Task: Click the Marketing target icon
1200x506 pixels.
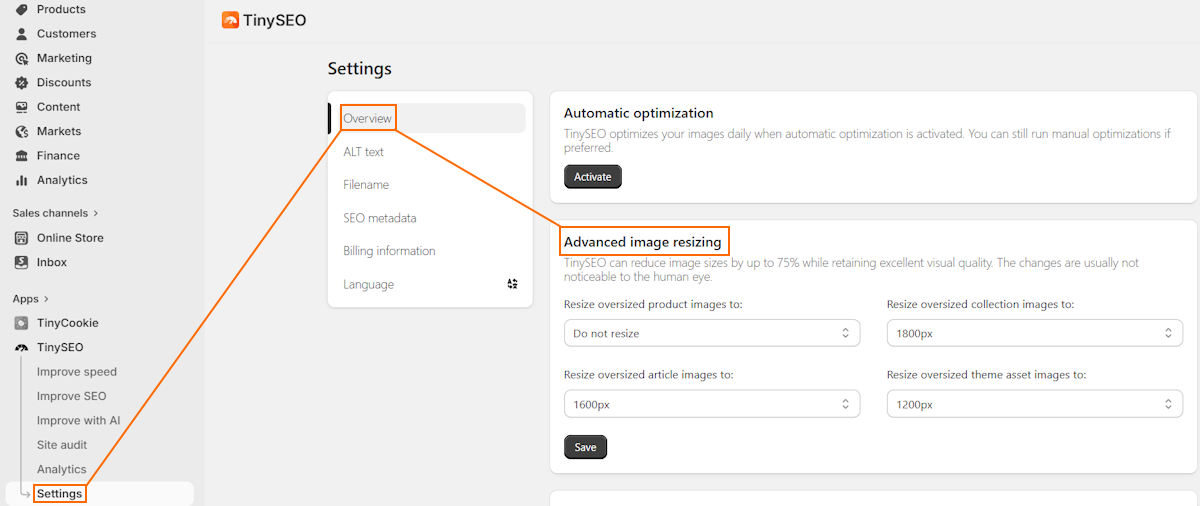Action: (x=21, y=58)
